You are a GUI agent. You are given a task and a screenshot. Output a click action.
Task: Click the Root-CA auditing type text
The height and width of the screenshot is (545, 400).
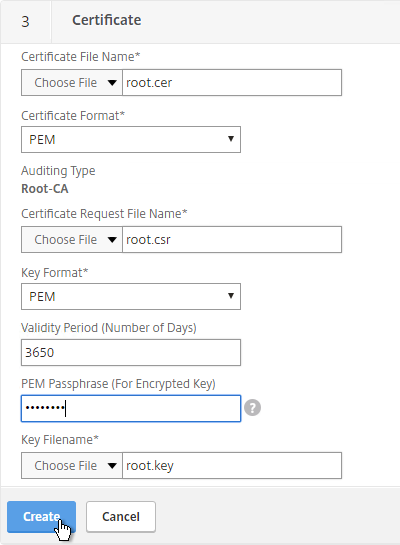pos(45,189)
